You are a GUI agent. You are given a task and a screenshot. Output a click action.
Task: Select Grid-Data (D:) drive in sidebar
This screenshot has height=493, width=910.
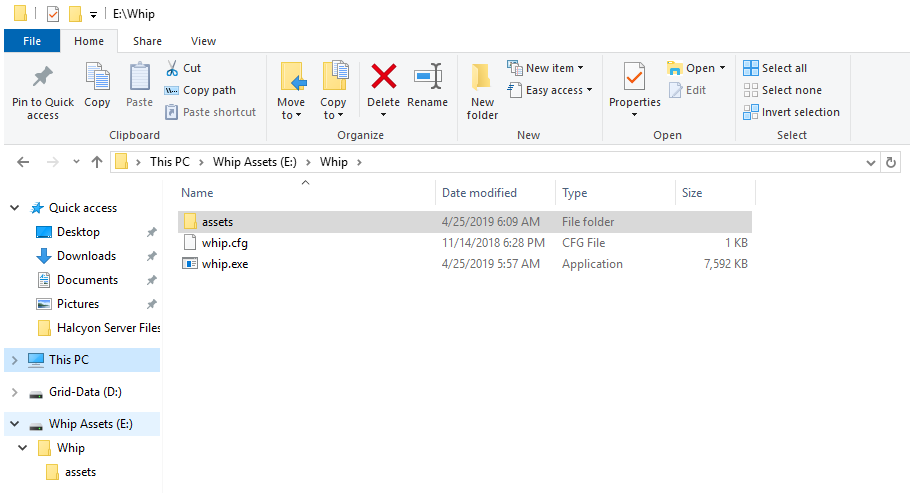pyautogui.click(x=85, y=392)
